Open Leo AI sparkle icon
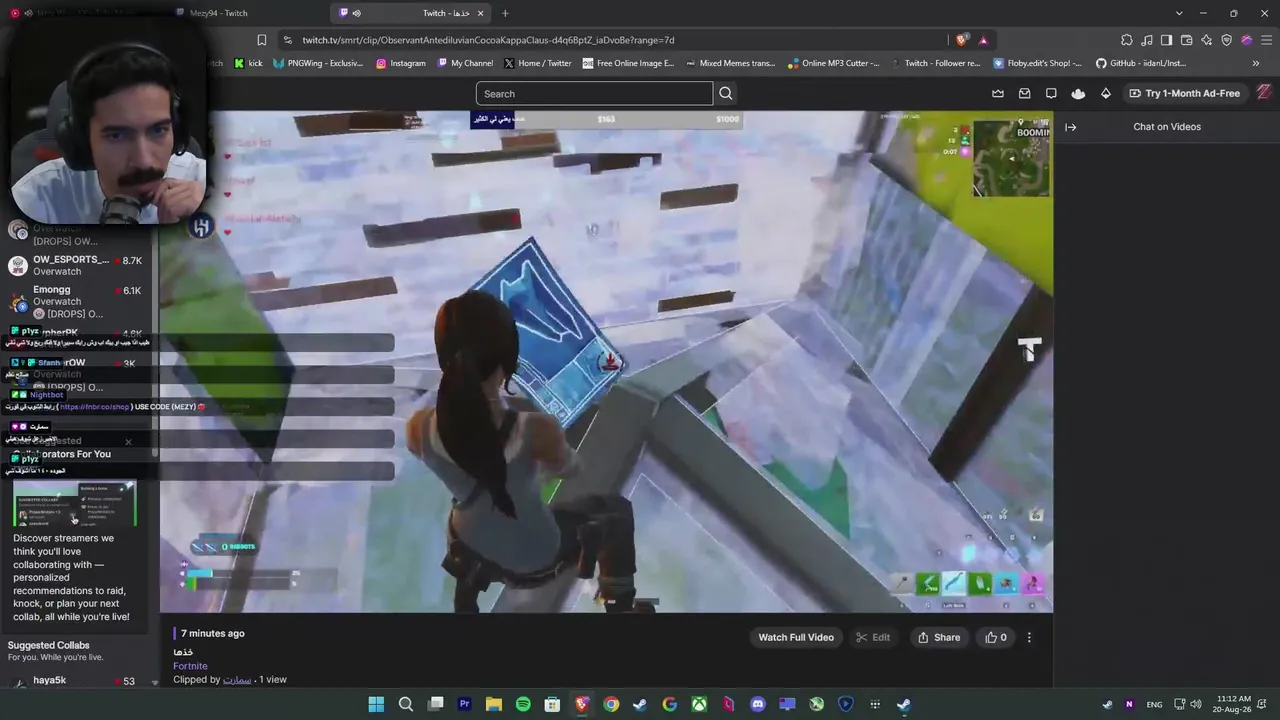Screen dimensions: 1280x720 point(1206,40)
